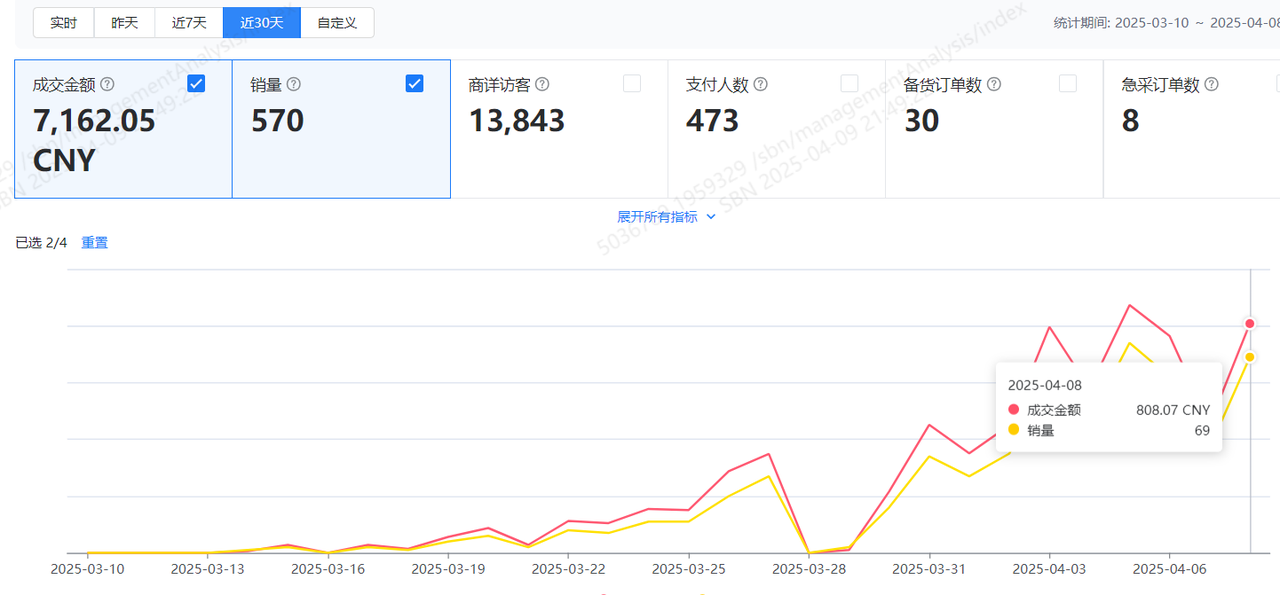Click help icon next to 成交金额

pyautogui.click(x=107, y=85)
